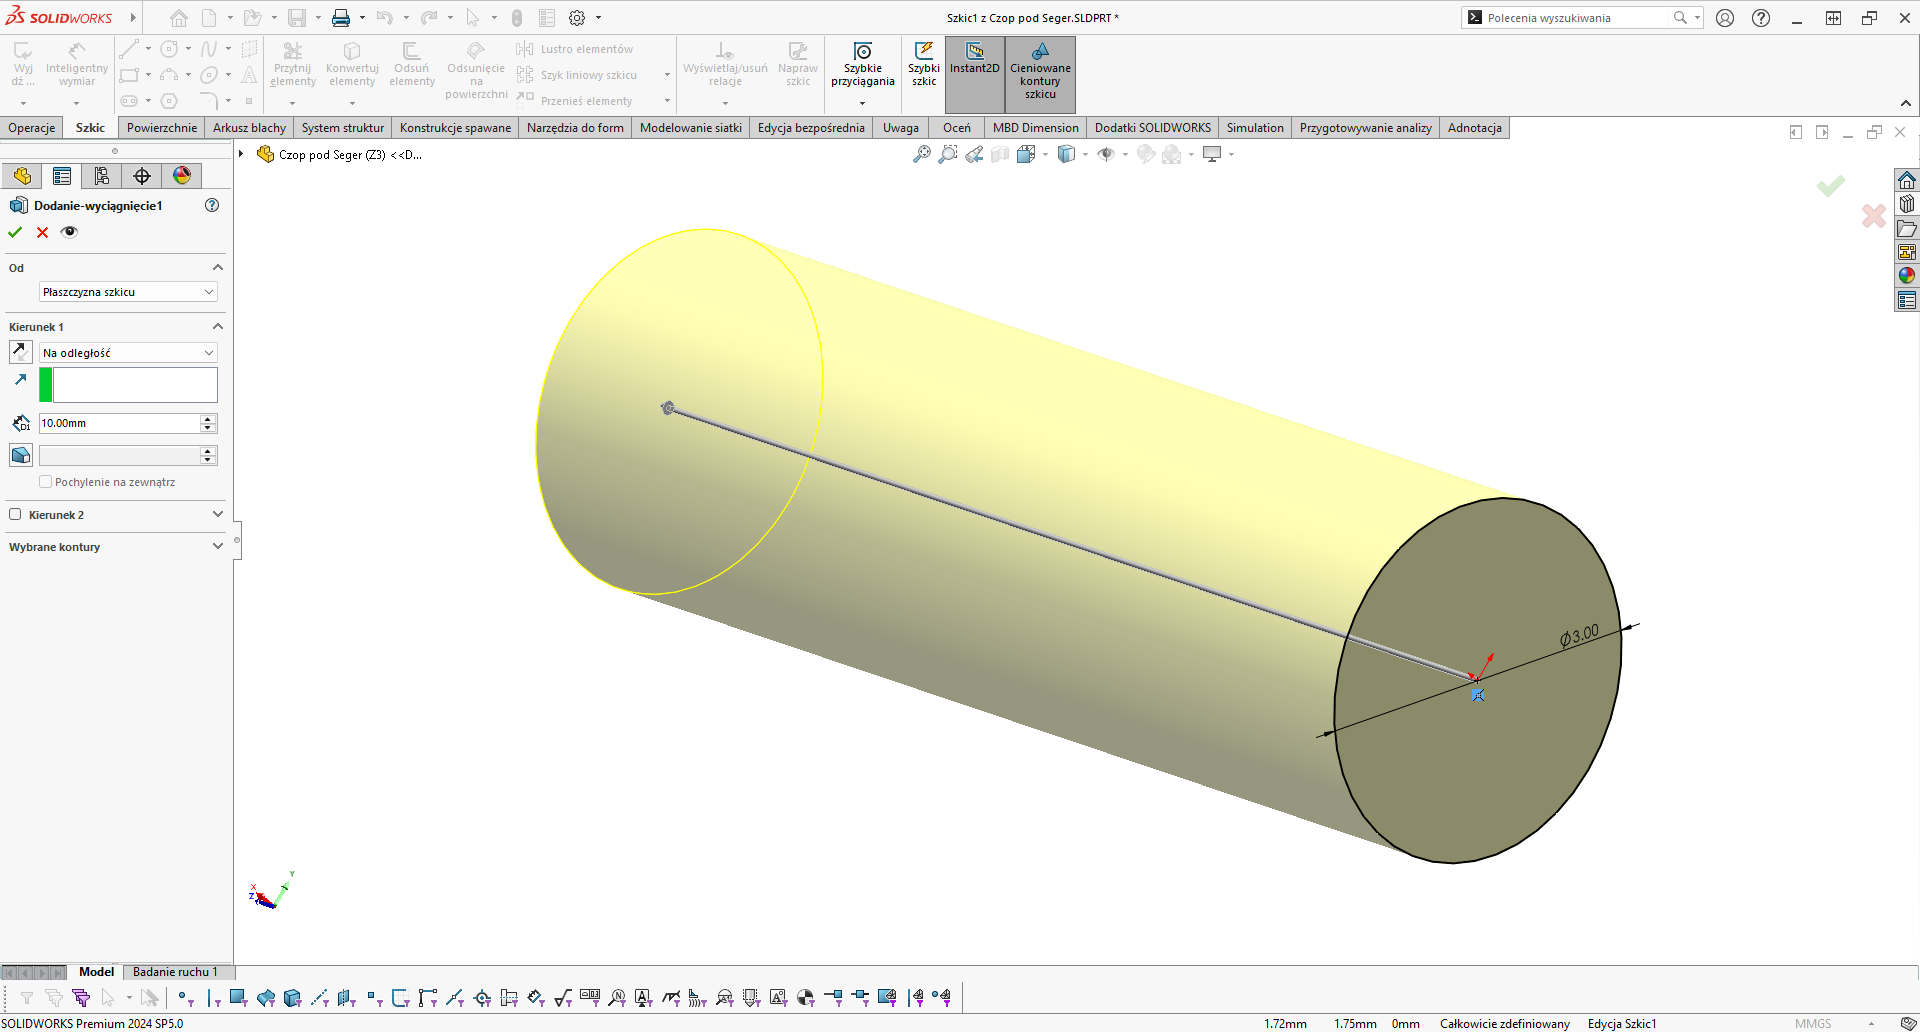The width and height of the screenshot is (1920, 1032).
Task: Open the Na odległość end condition dropdown
Action: (128, 353)
